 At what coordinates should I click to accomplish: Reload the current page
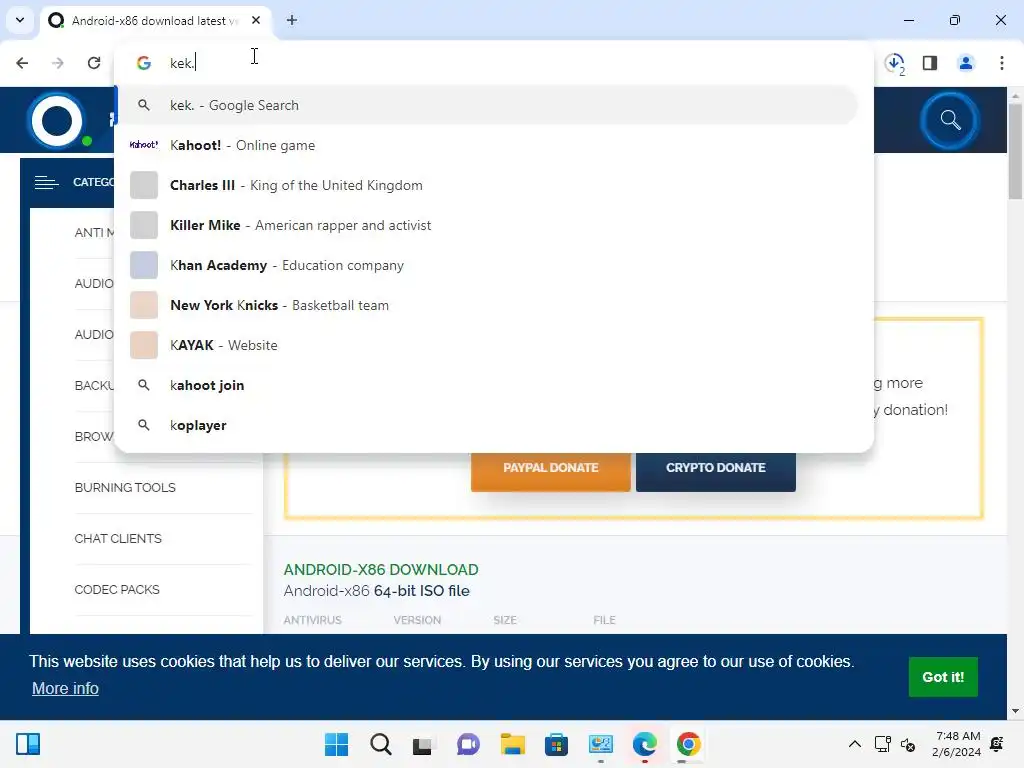click(x=94, y=63)
